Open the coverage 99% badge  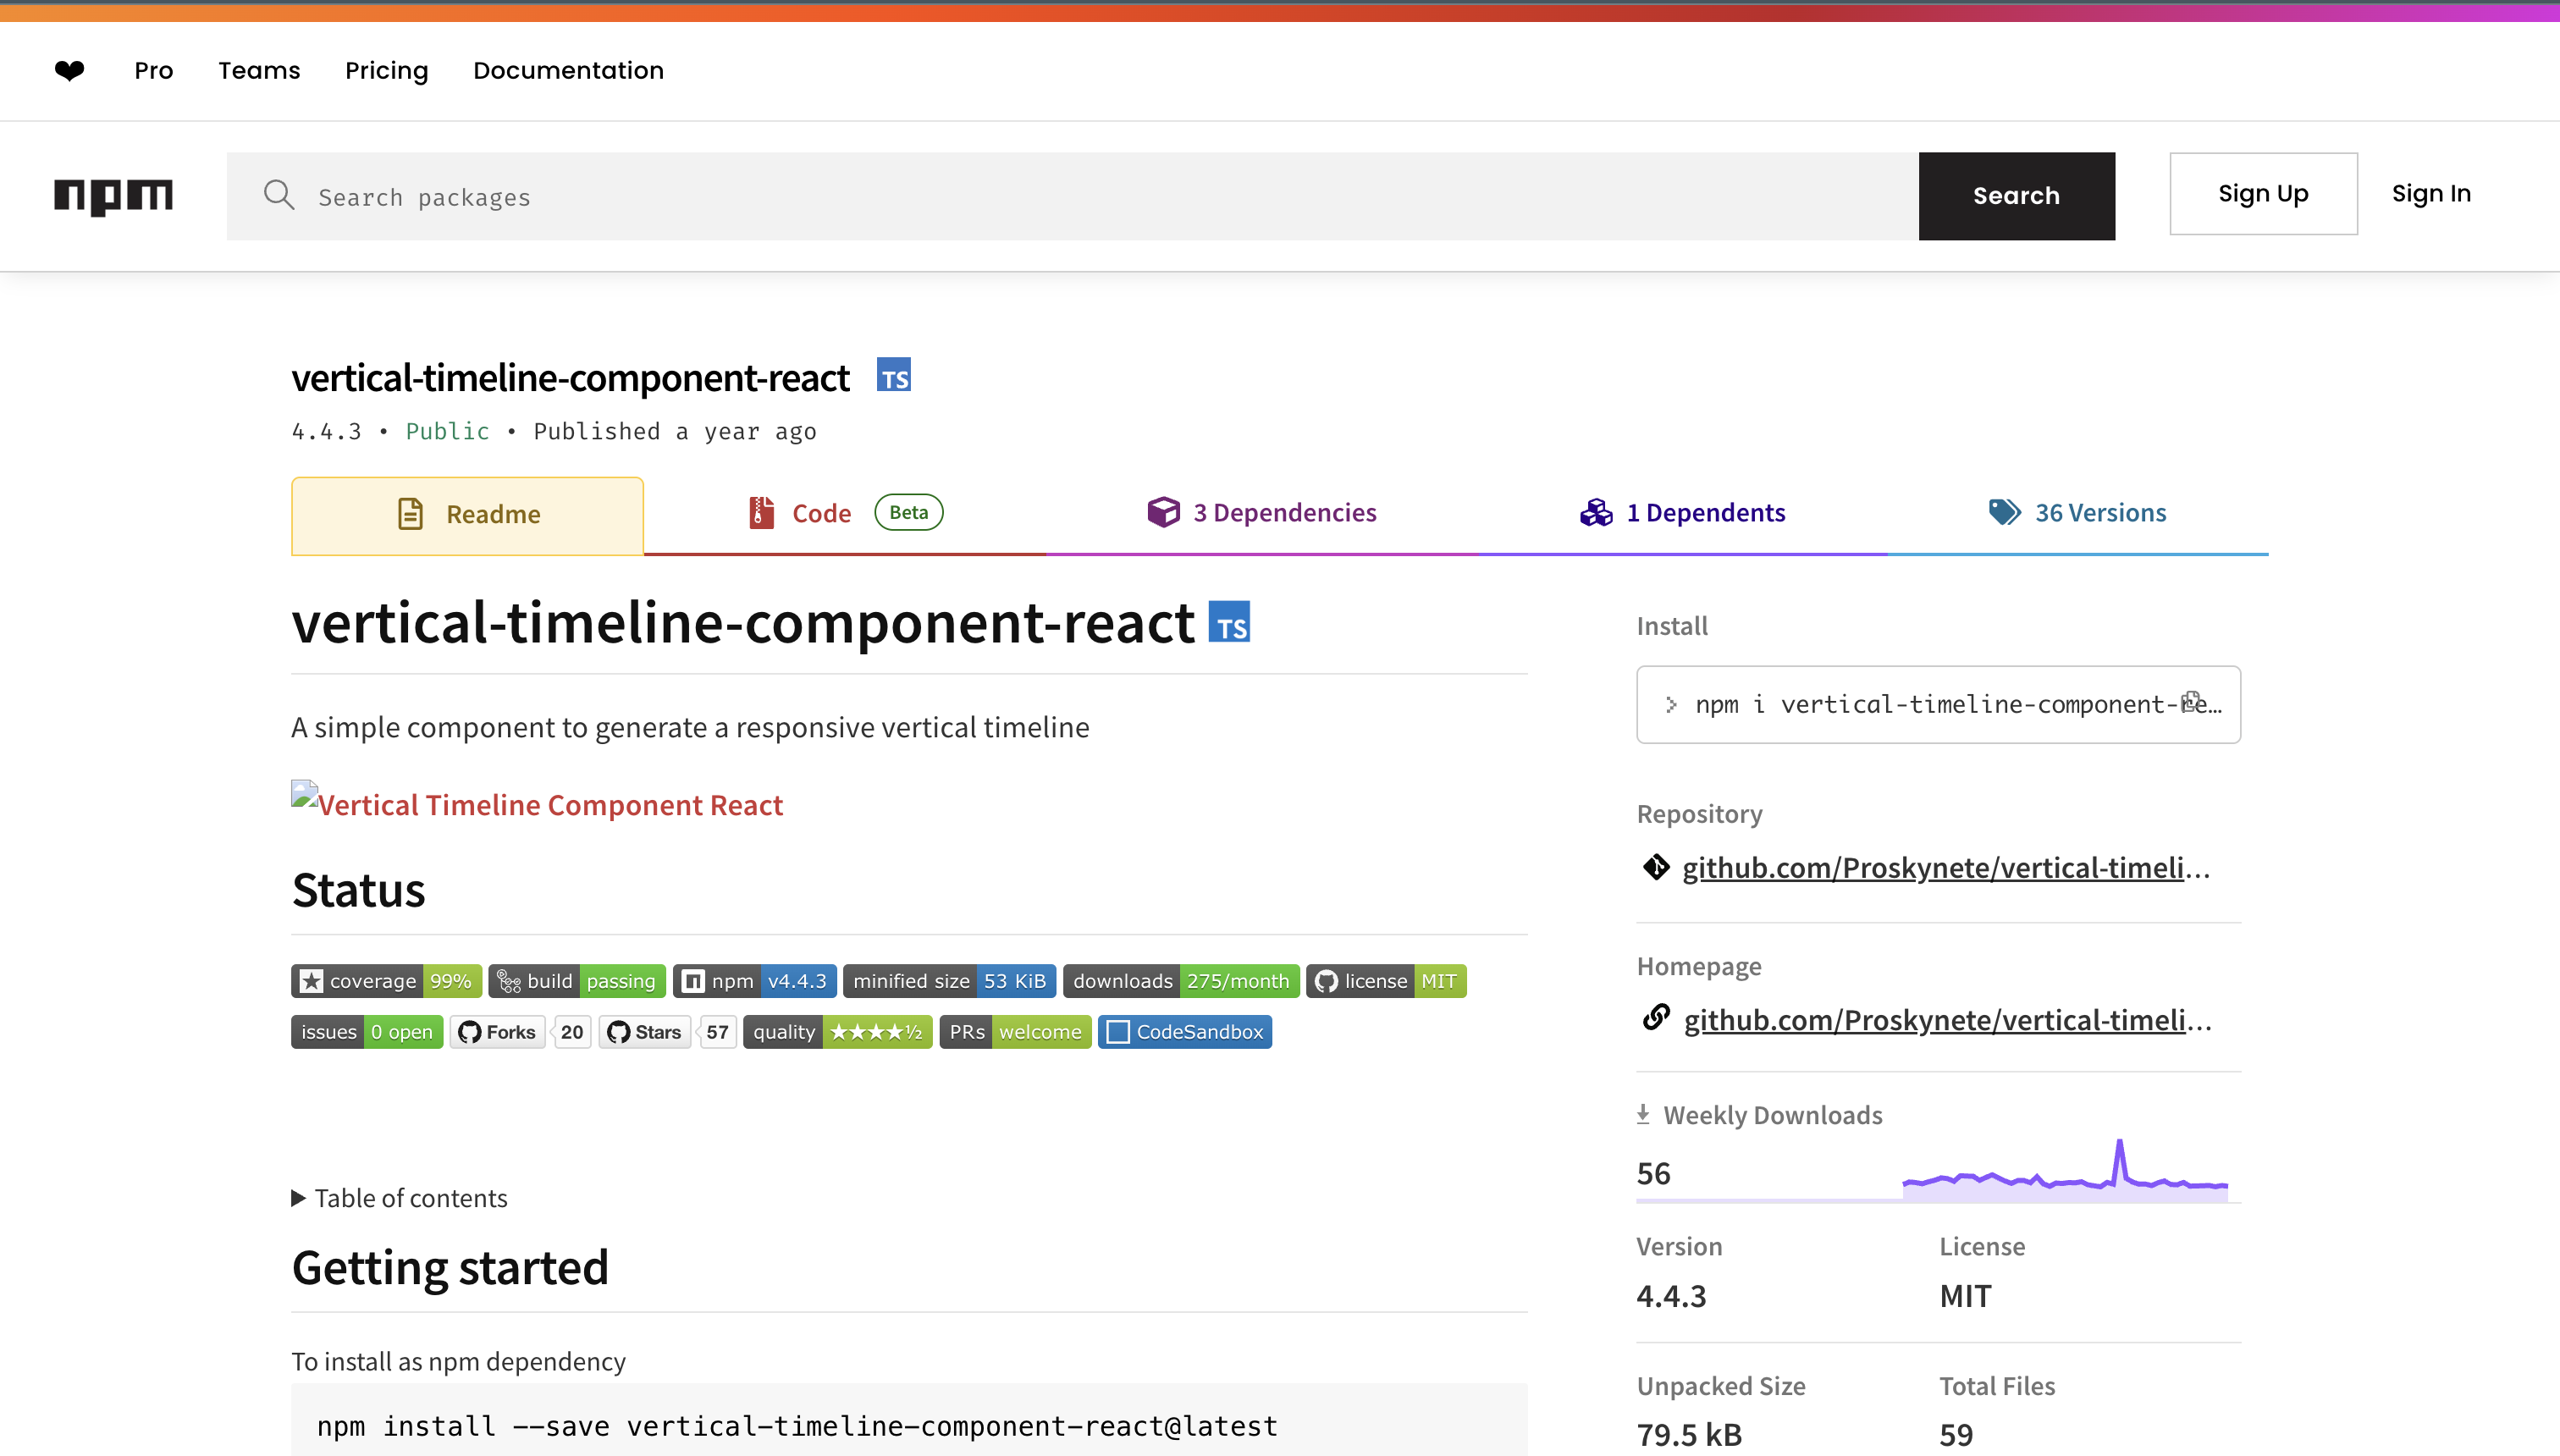click(x=386, y=981)
